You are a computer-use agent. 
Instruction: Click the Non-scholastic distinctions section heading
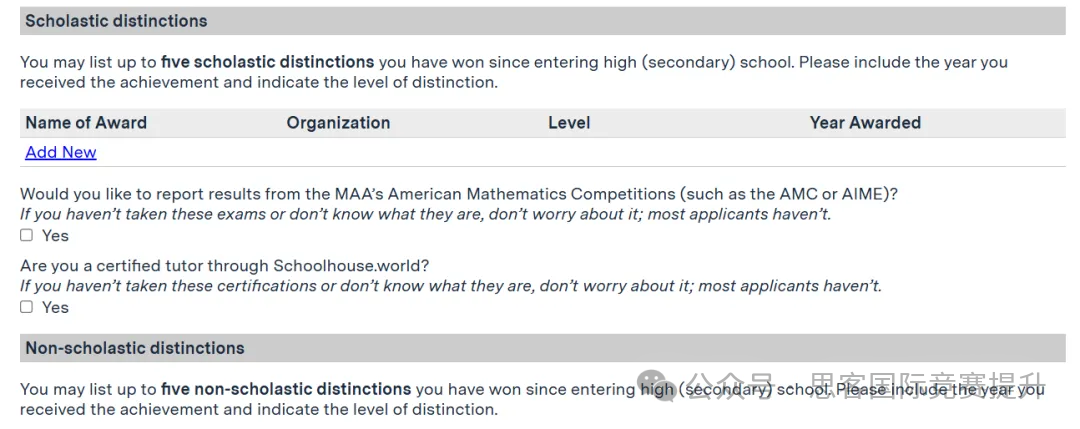tap(135, 348)
